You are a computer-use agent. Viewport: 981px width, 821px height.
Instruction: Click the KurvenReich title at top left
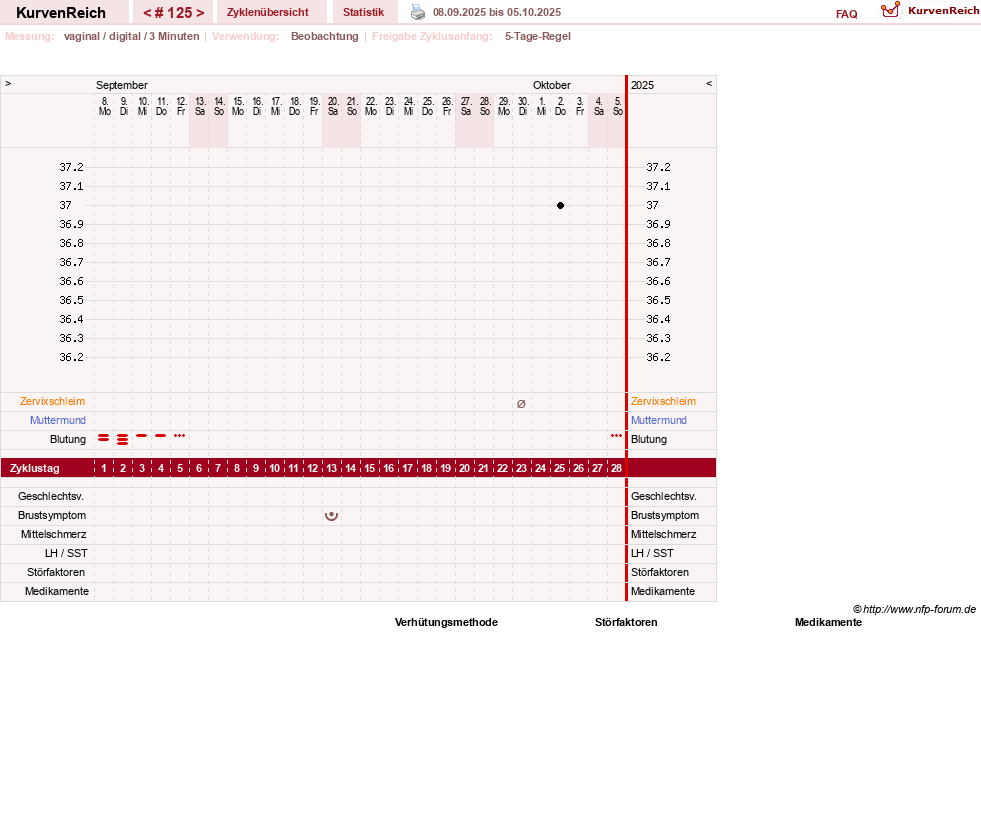(61, 13)
